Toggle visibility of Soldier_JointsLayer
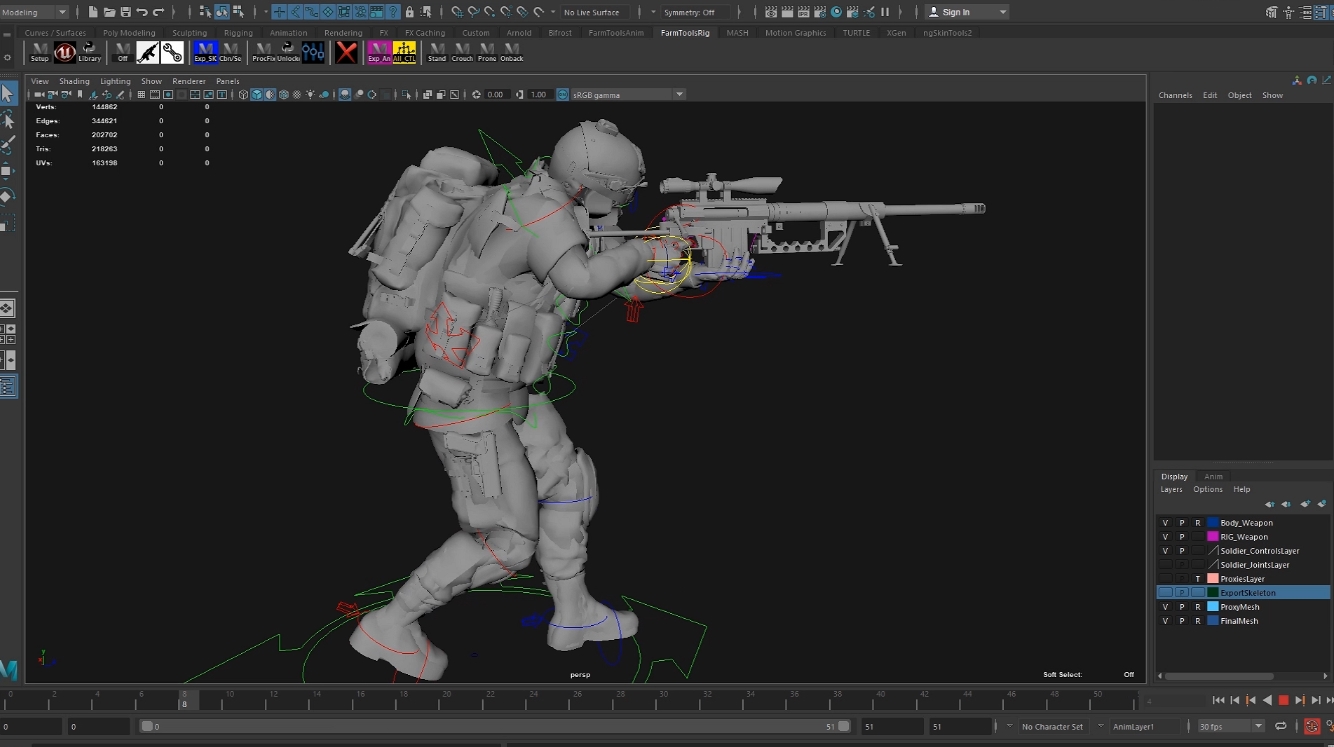Image resolution: width=1334 pixels, height=747 pixels. pos(1165,565)
